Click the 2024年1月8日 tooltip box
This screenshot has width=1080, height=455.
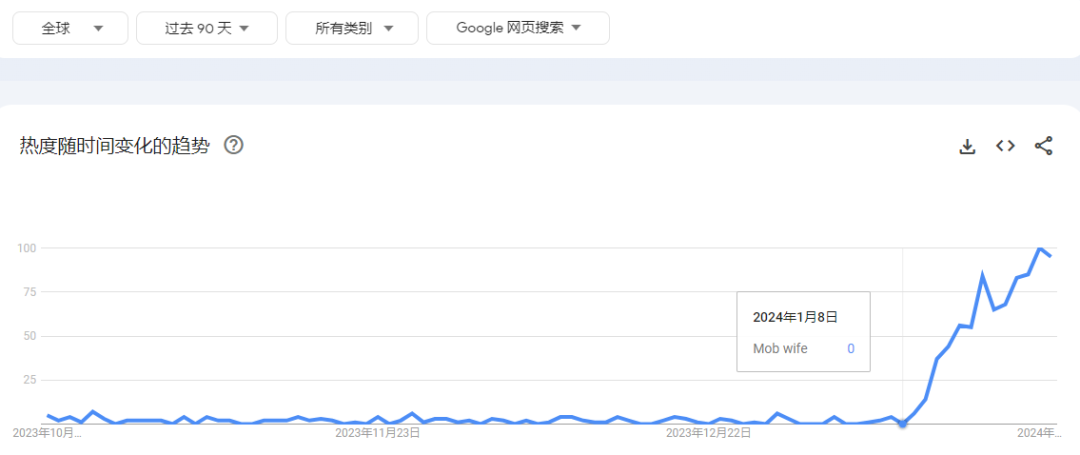[803, 331]
